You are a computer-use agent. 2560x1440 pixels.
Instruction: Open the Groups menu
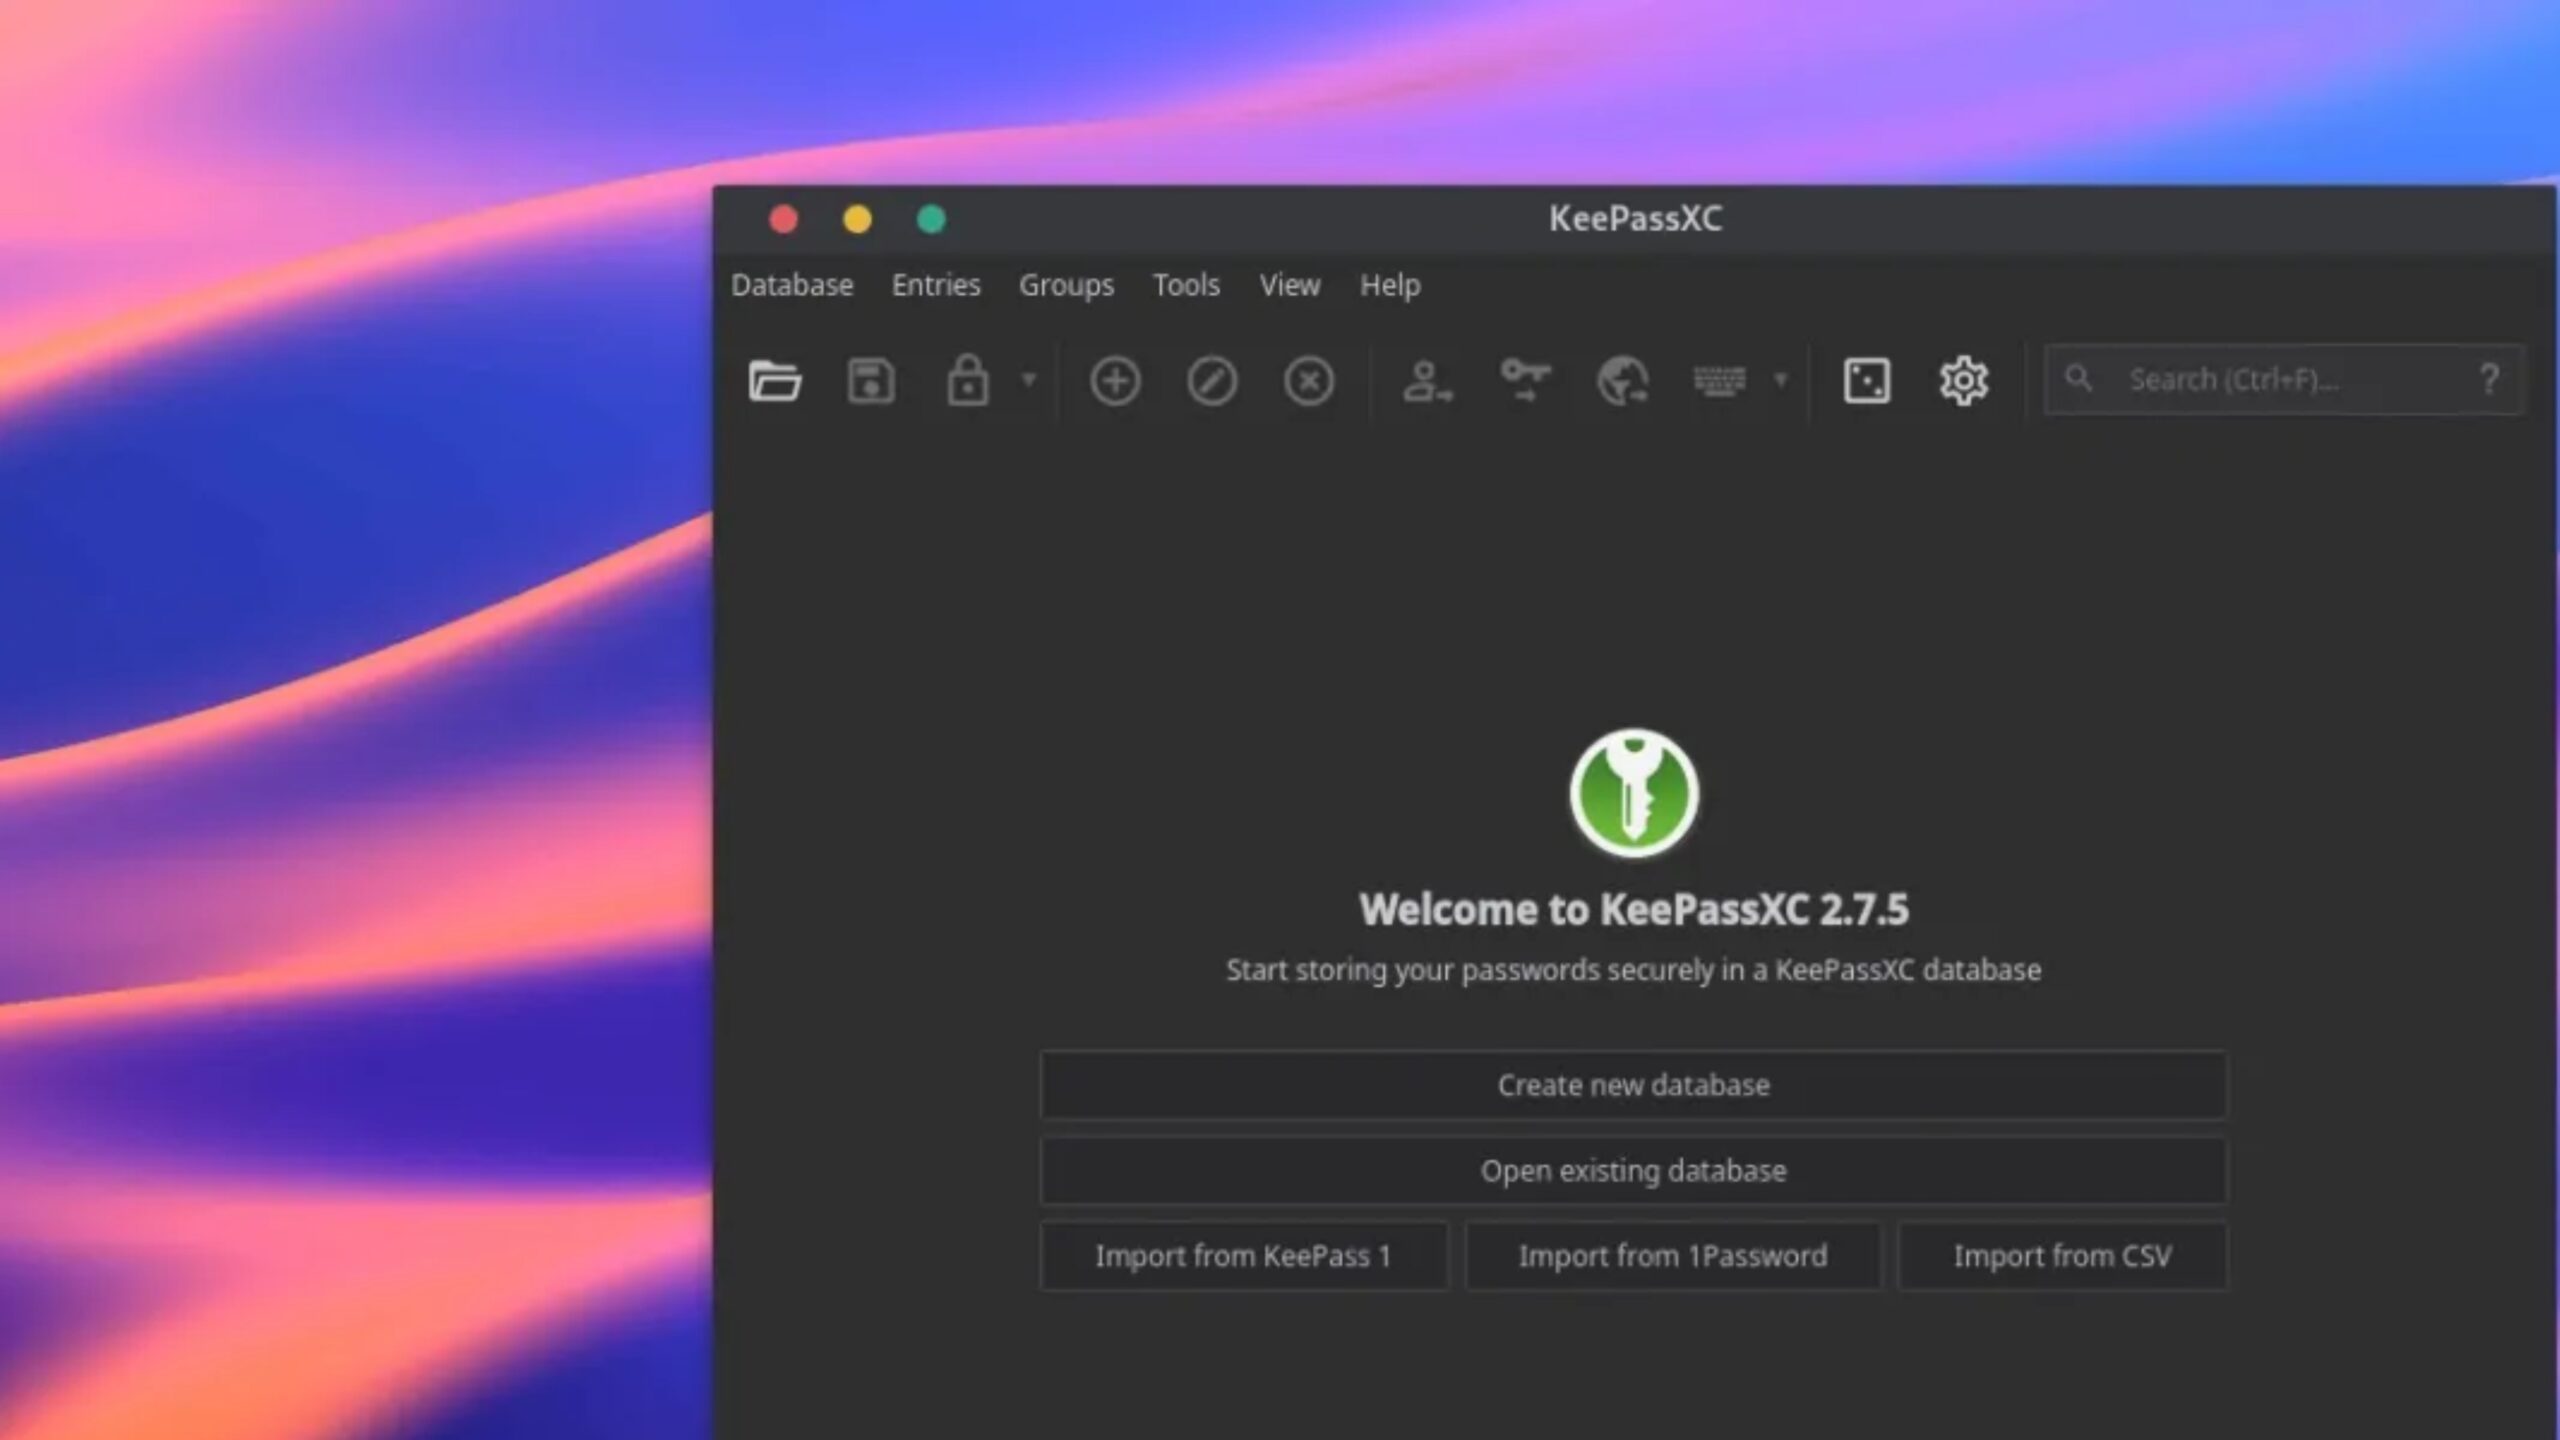click(x=1066, y=285)
